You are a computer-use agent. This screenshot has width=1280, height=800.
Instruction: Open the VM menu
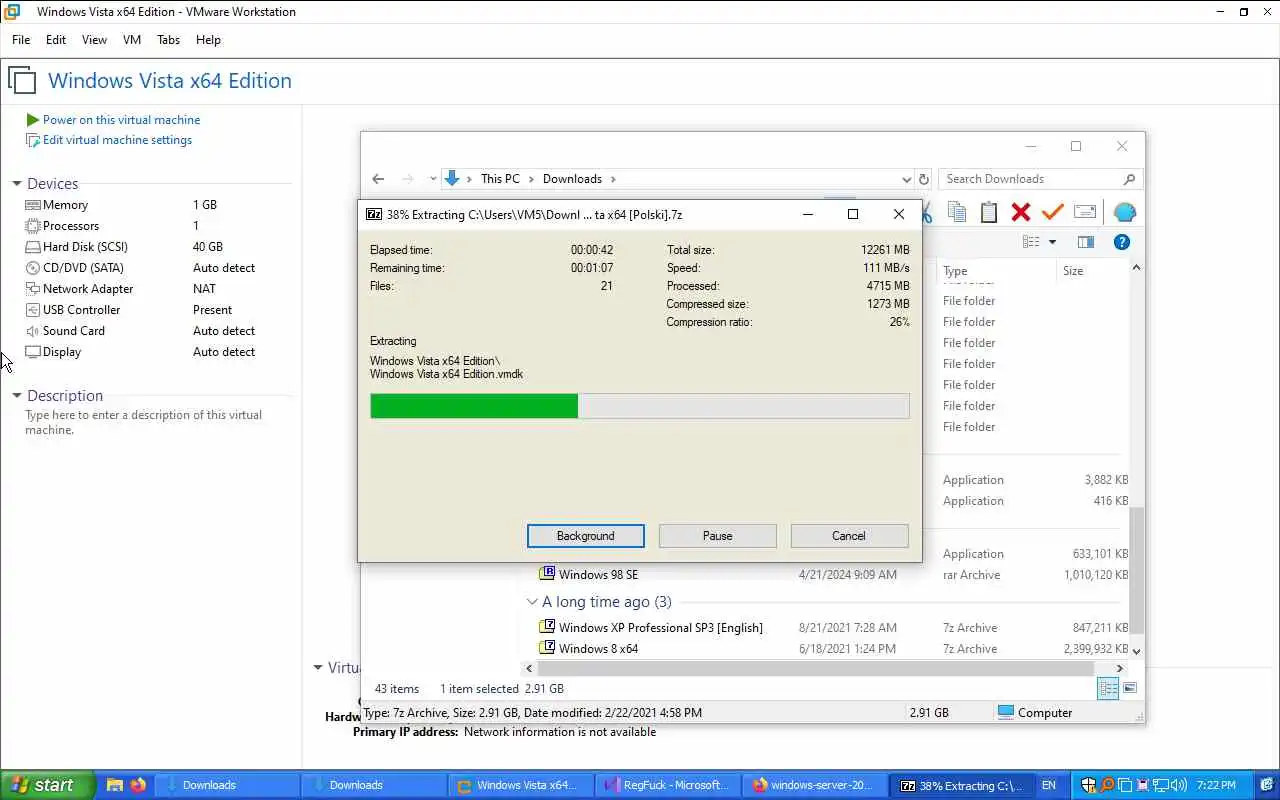[x=132, y=40]
